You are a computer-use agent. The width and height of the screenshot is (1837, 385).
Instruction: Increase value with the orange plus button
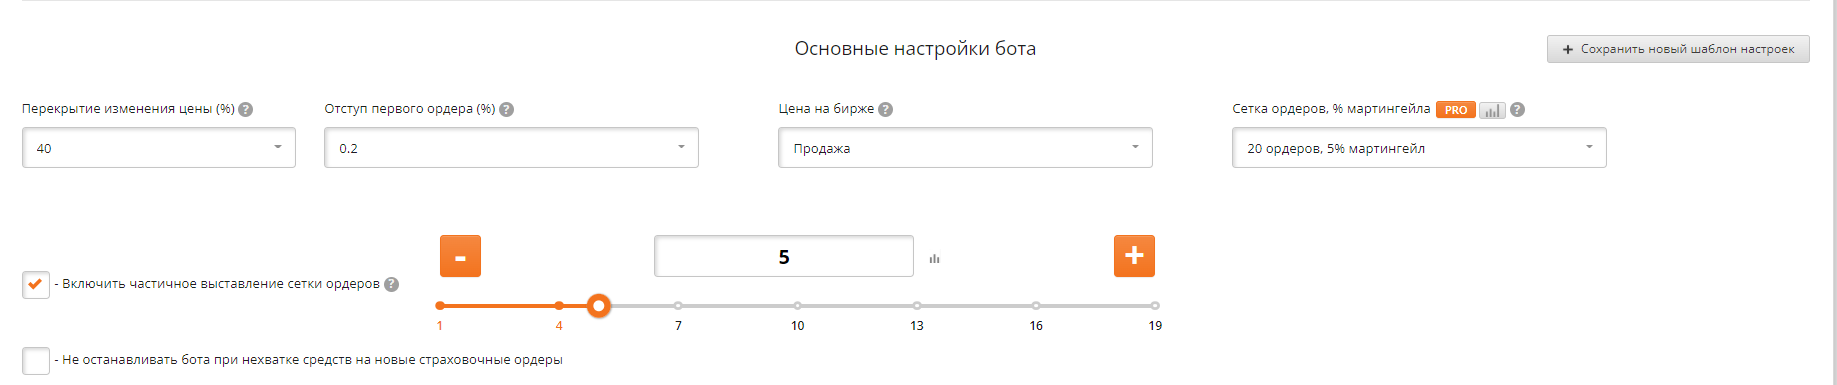[1134, 256]
